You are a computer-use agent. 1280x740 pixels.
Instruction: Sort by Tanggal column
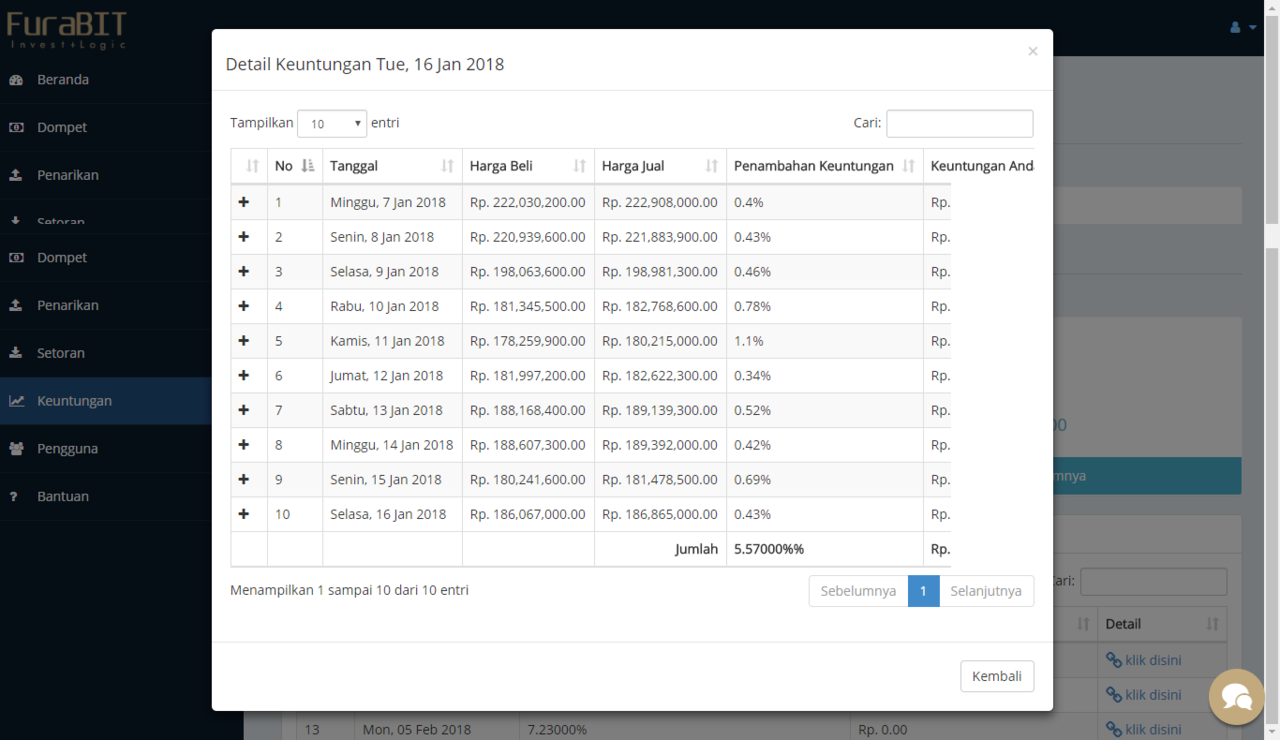point(392,166)
